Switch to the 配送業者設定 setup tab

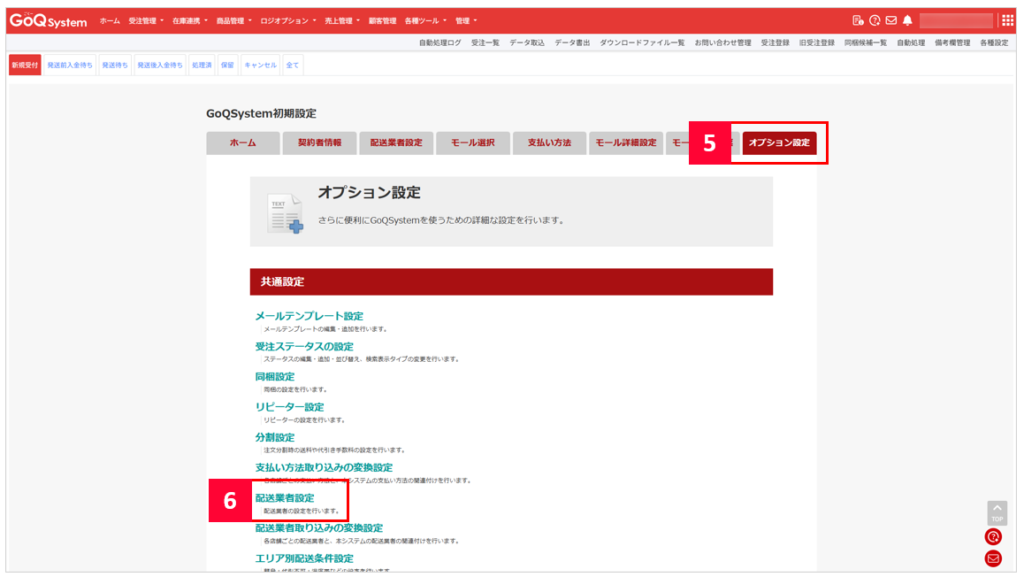click(396, 142)
